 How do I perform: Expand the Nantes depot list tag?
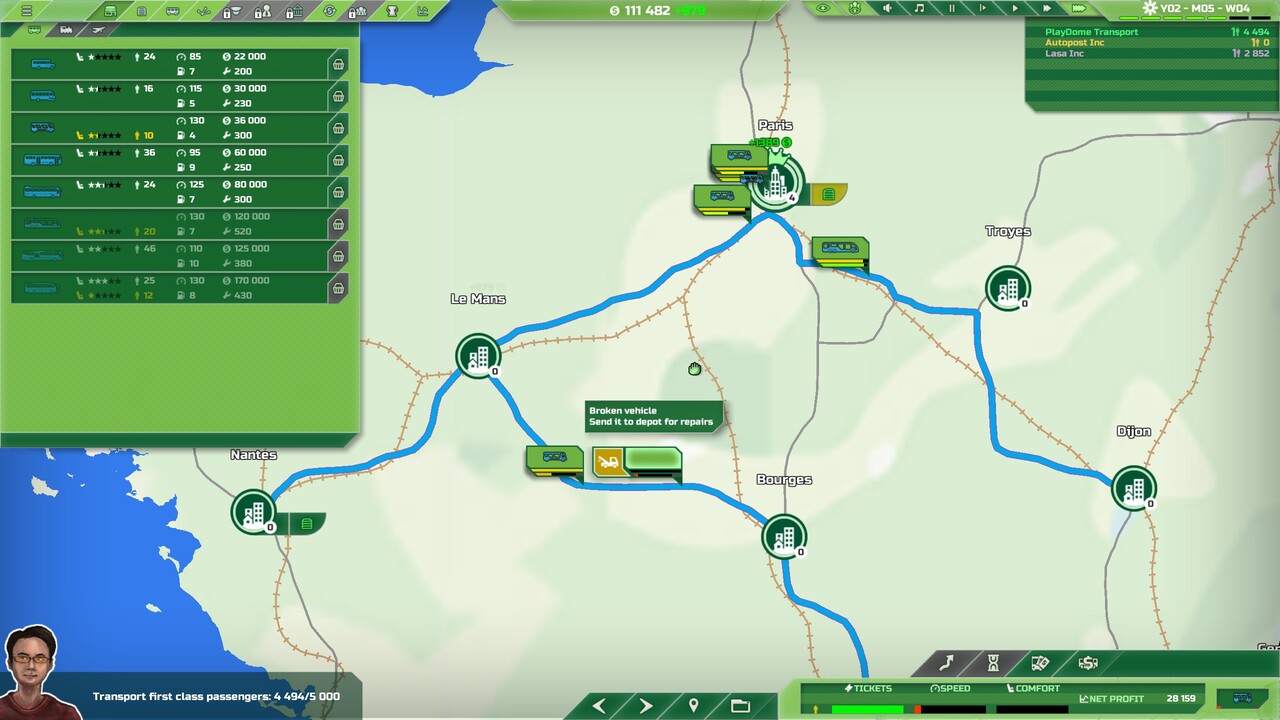(x=307, y=523)
